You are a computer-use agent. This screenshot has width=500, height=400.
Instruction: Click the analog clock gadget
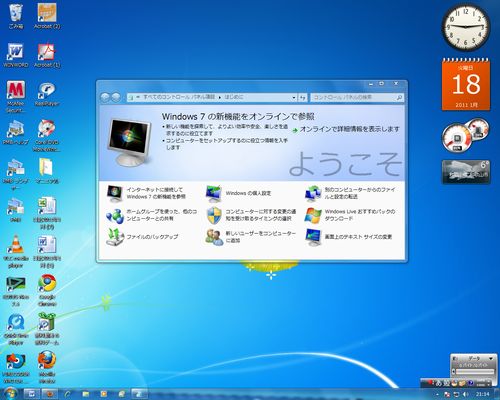pos(466,27)
